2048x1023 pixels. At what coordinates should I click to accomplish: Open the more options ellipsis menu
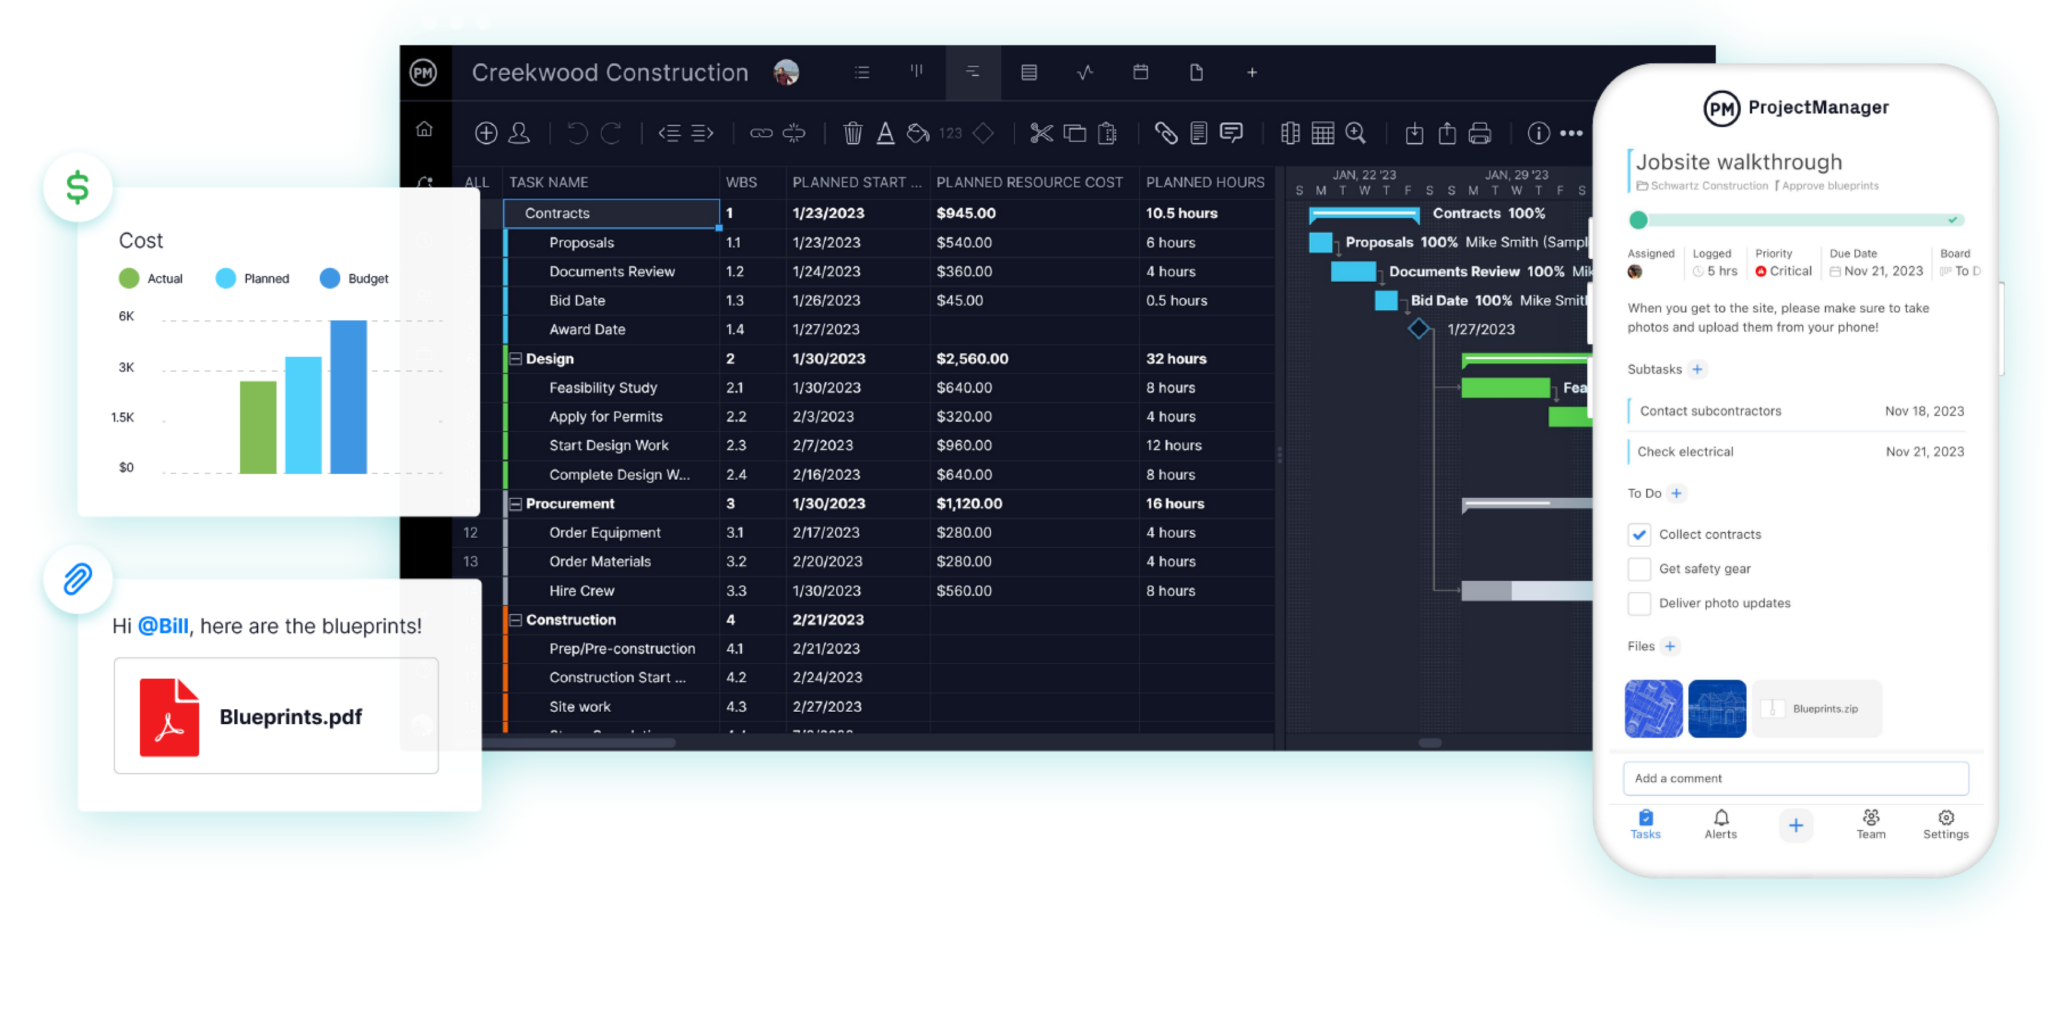[x=1571, y=133]
